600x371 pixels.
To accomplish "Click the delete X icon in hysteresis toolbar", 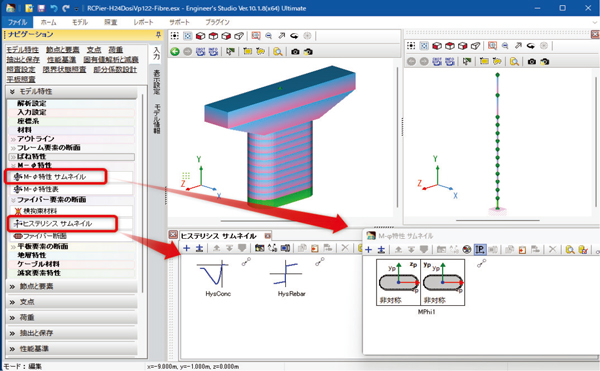I will tap(345, 248).
